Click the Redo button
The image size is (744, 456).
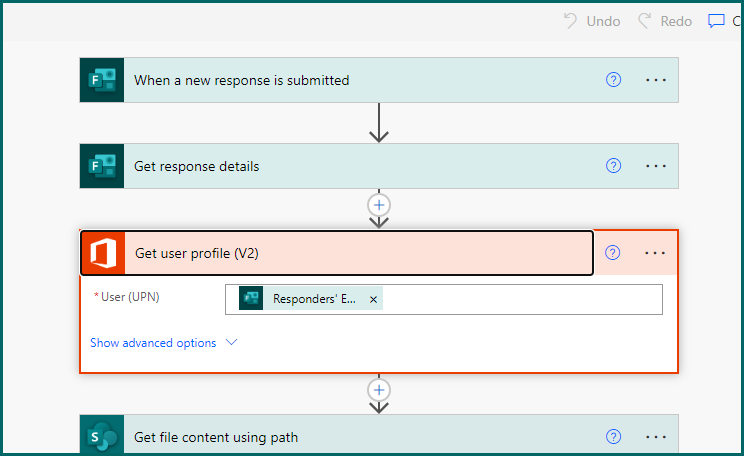(x=665, y=21)
